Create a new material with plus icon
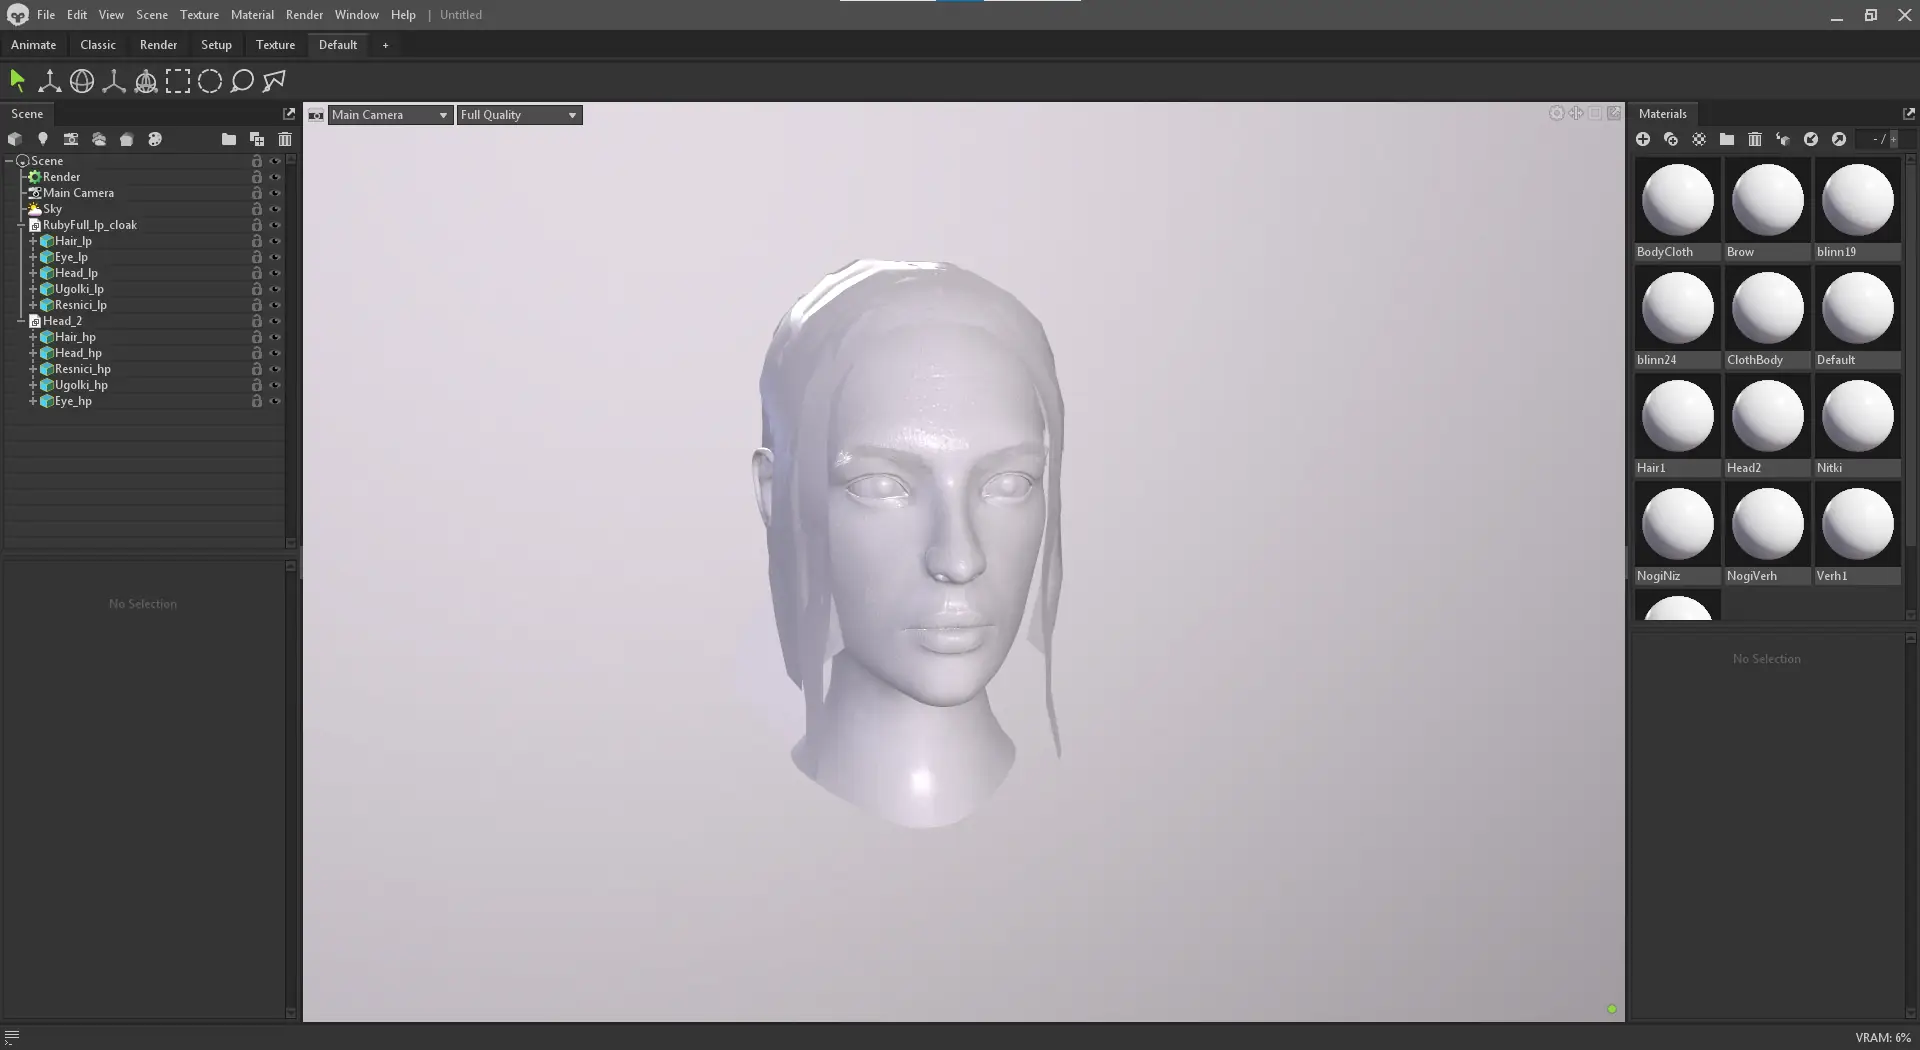Viewport: 1920px width, 1050px height. (1643, 139)
